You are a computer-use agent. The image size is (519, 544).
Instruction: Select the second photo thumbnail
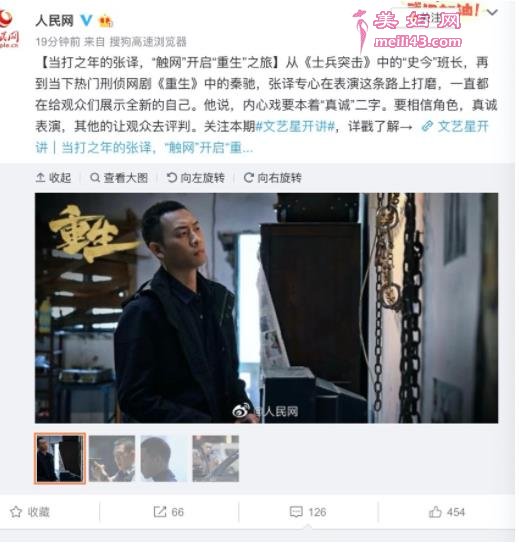(x=112, y=458)
